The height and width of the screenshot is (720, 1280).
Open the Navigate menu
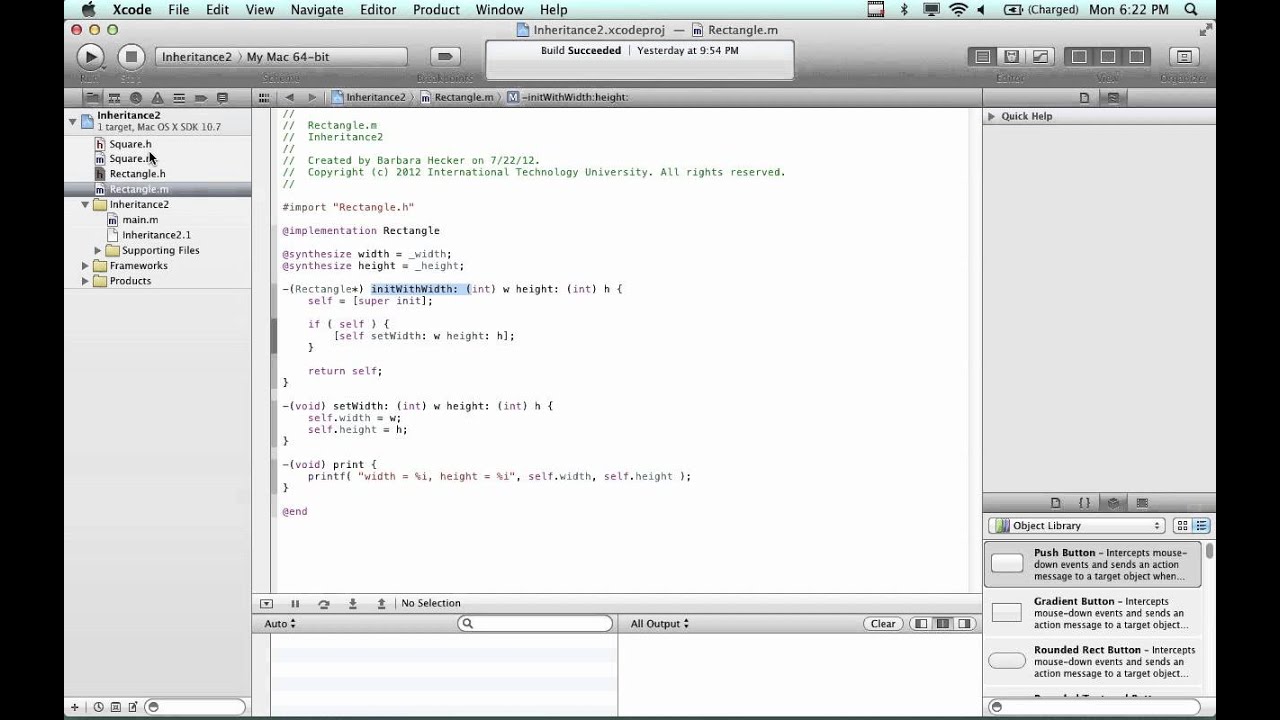tap(316, 10)
